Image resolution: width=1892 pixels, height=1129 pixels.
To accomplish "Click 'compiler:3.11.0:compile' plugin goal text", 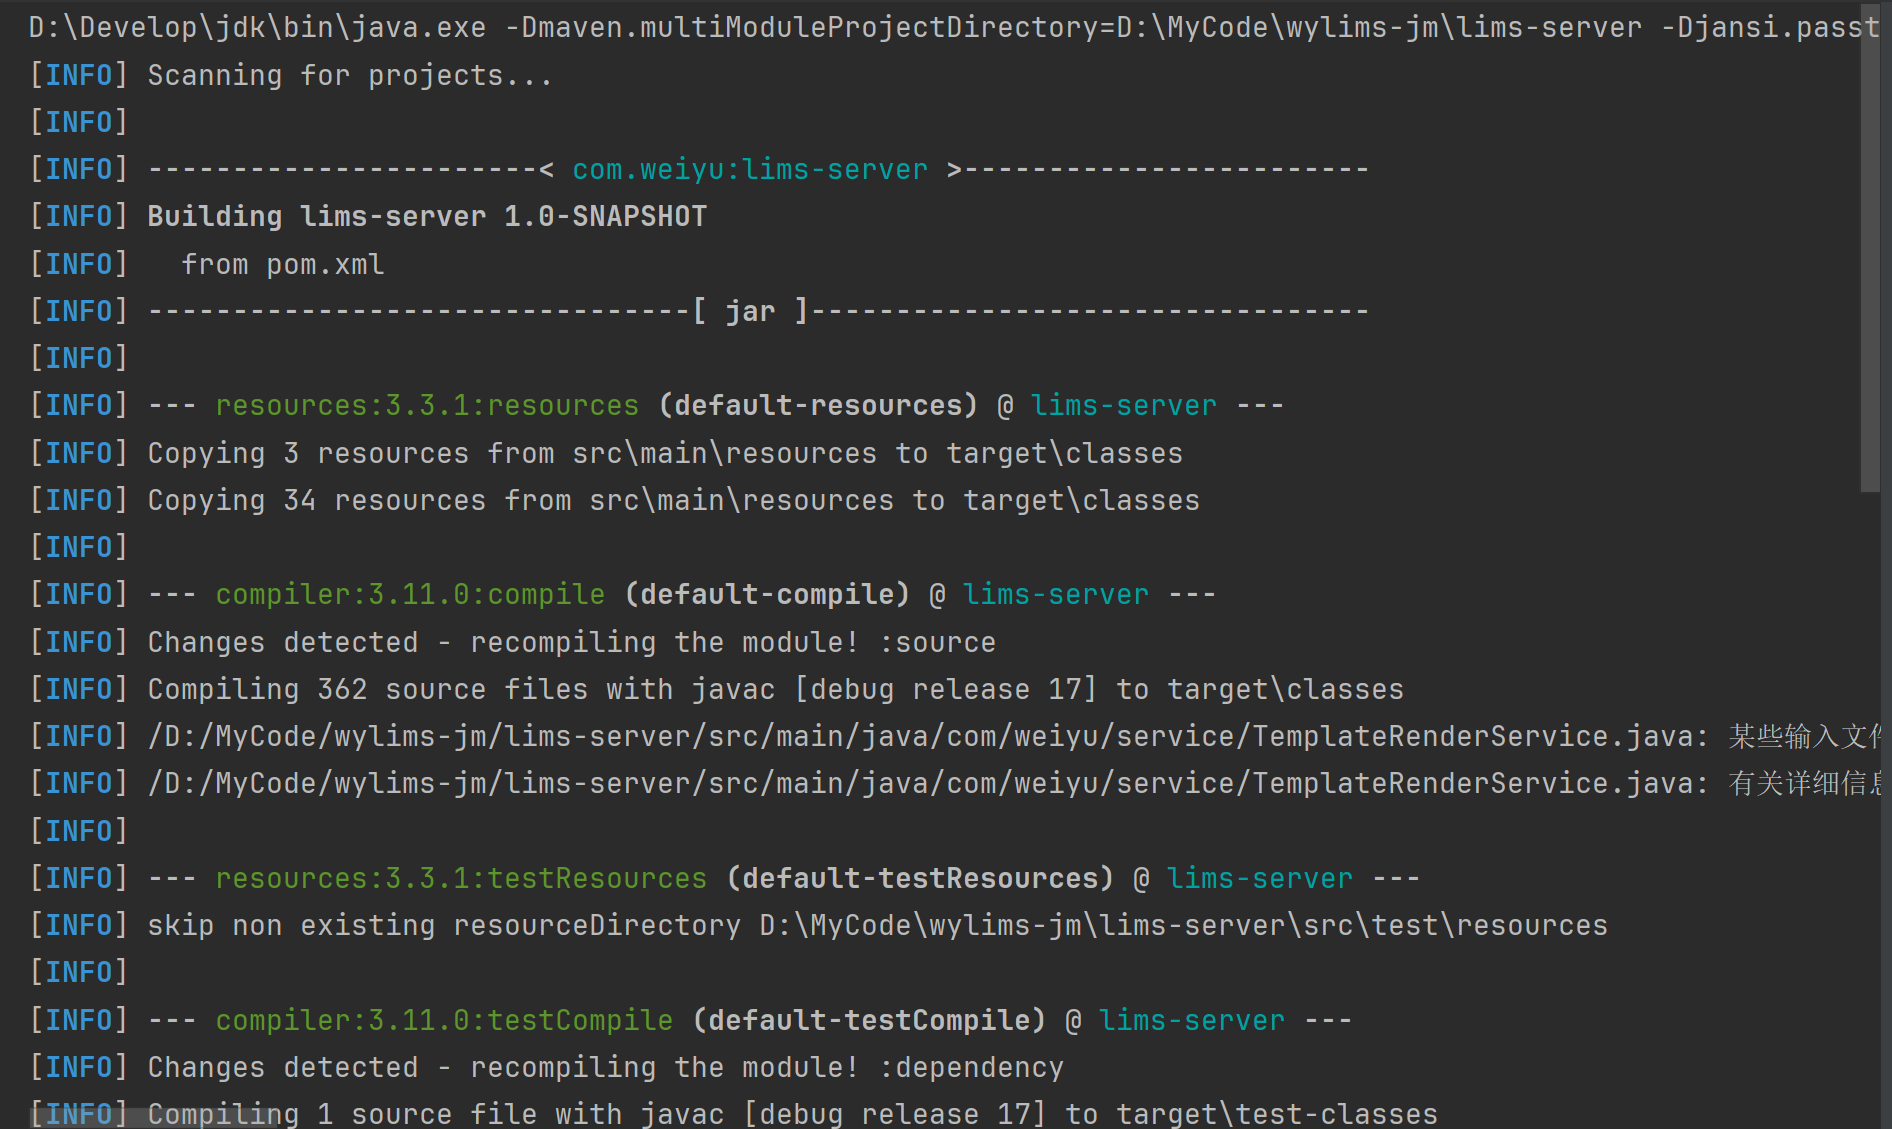I will [410, 595].
